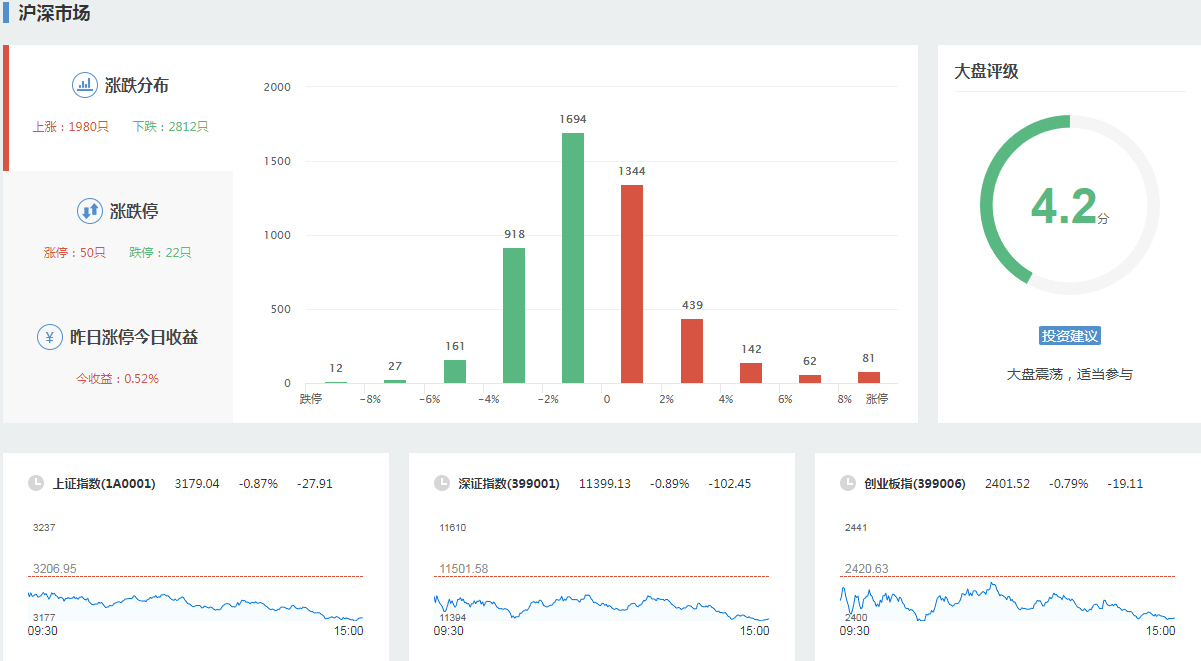1201x661 pixels.
Task: Open the 上证指数(1A0001) index link
Action: point(104,484)
